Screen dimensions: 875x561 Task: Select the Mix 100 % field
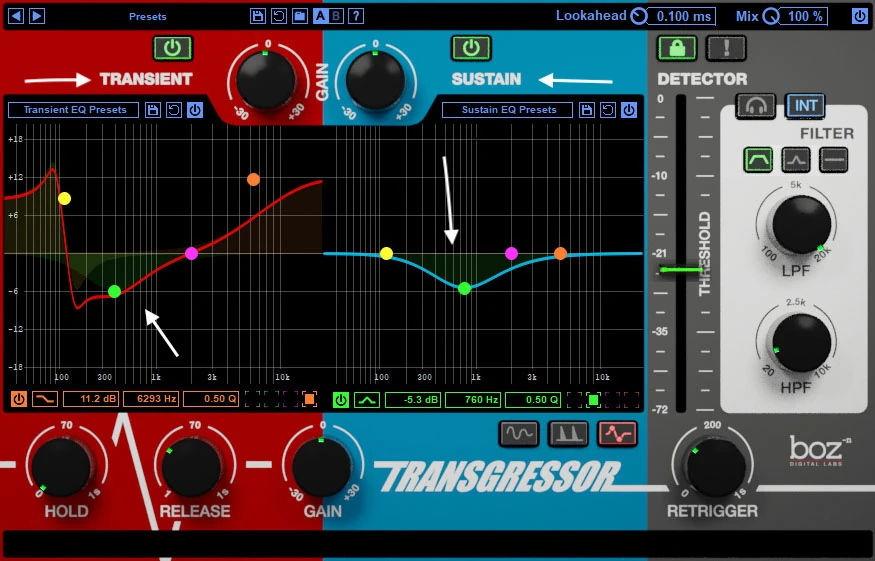pos(804,16)
